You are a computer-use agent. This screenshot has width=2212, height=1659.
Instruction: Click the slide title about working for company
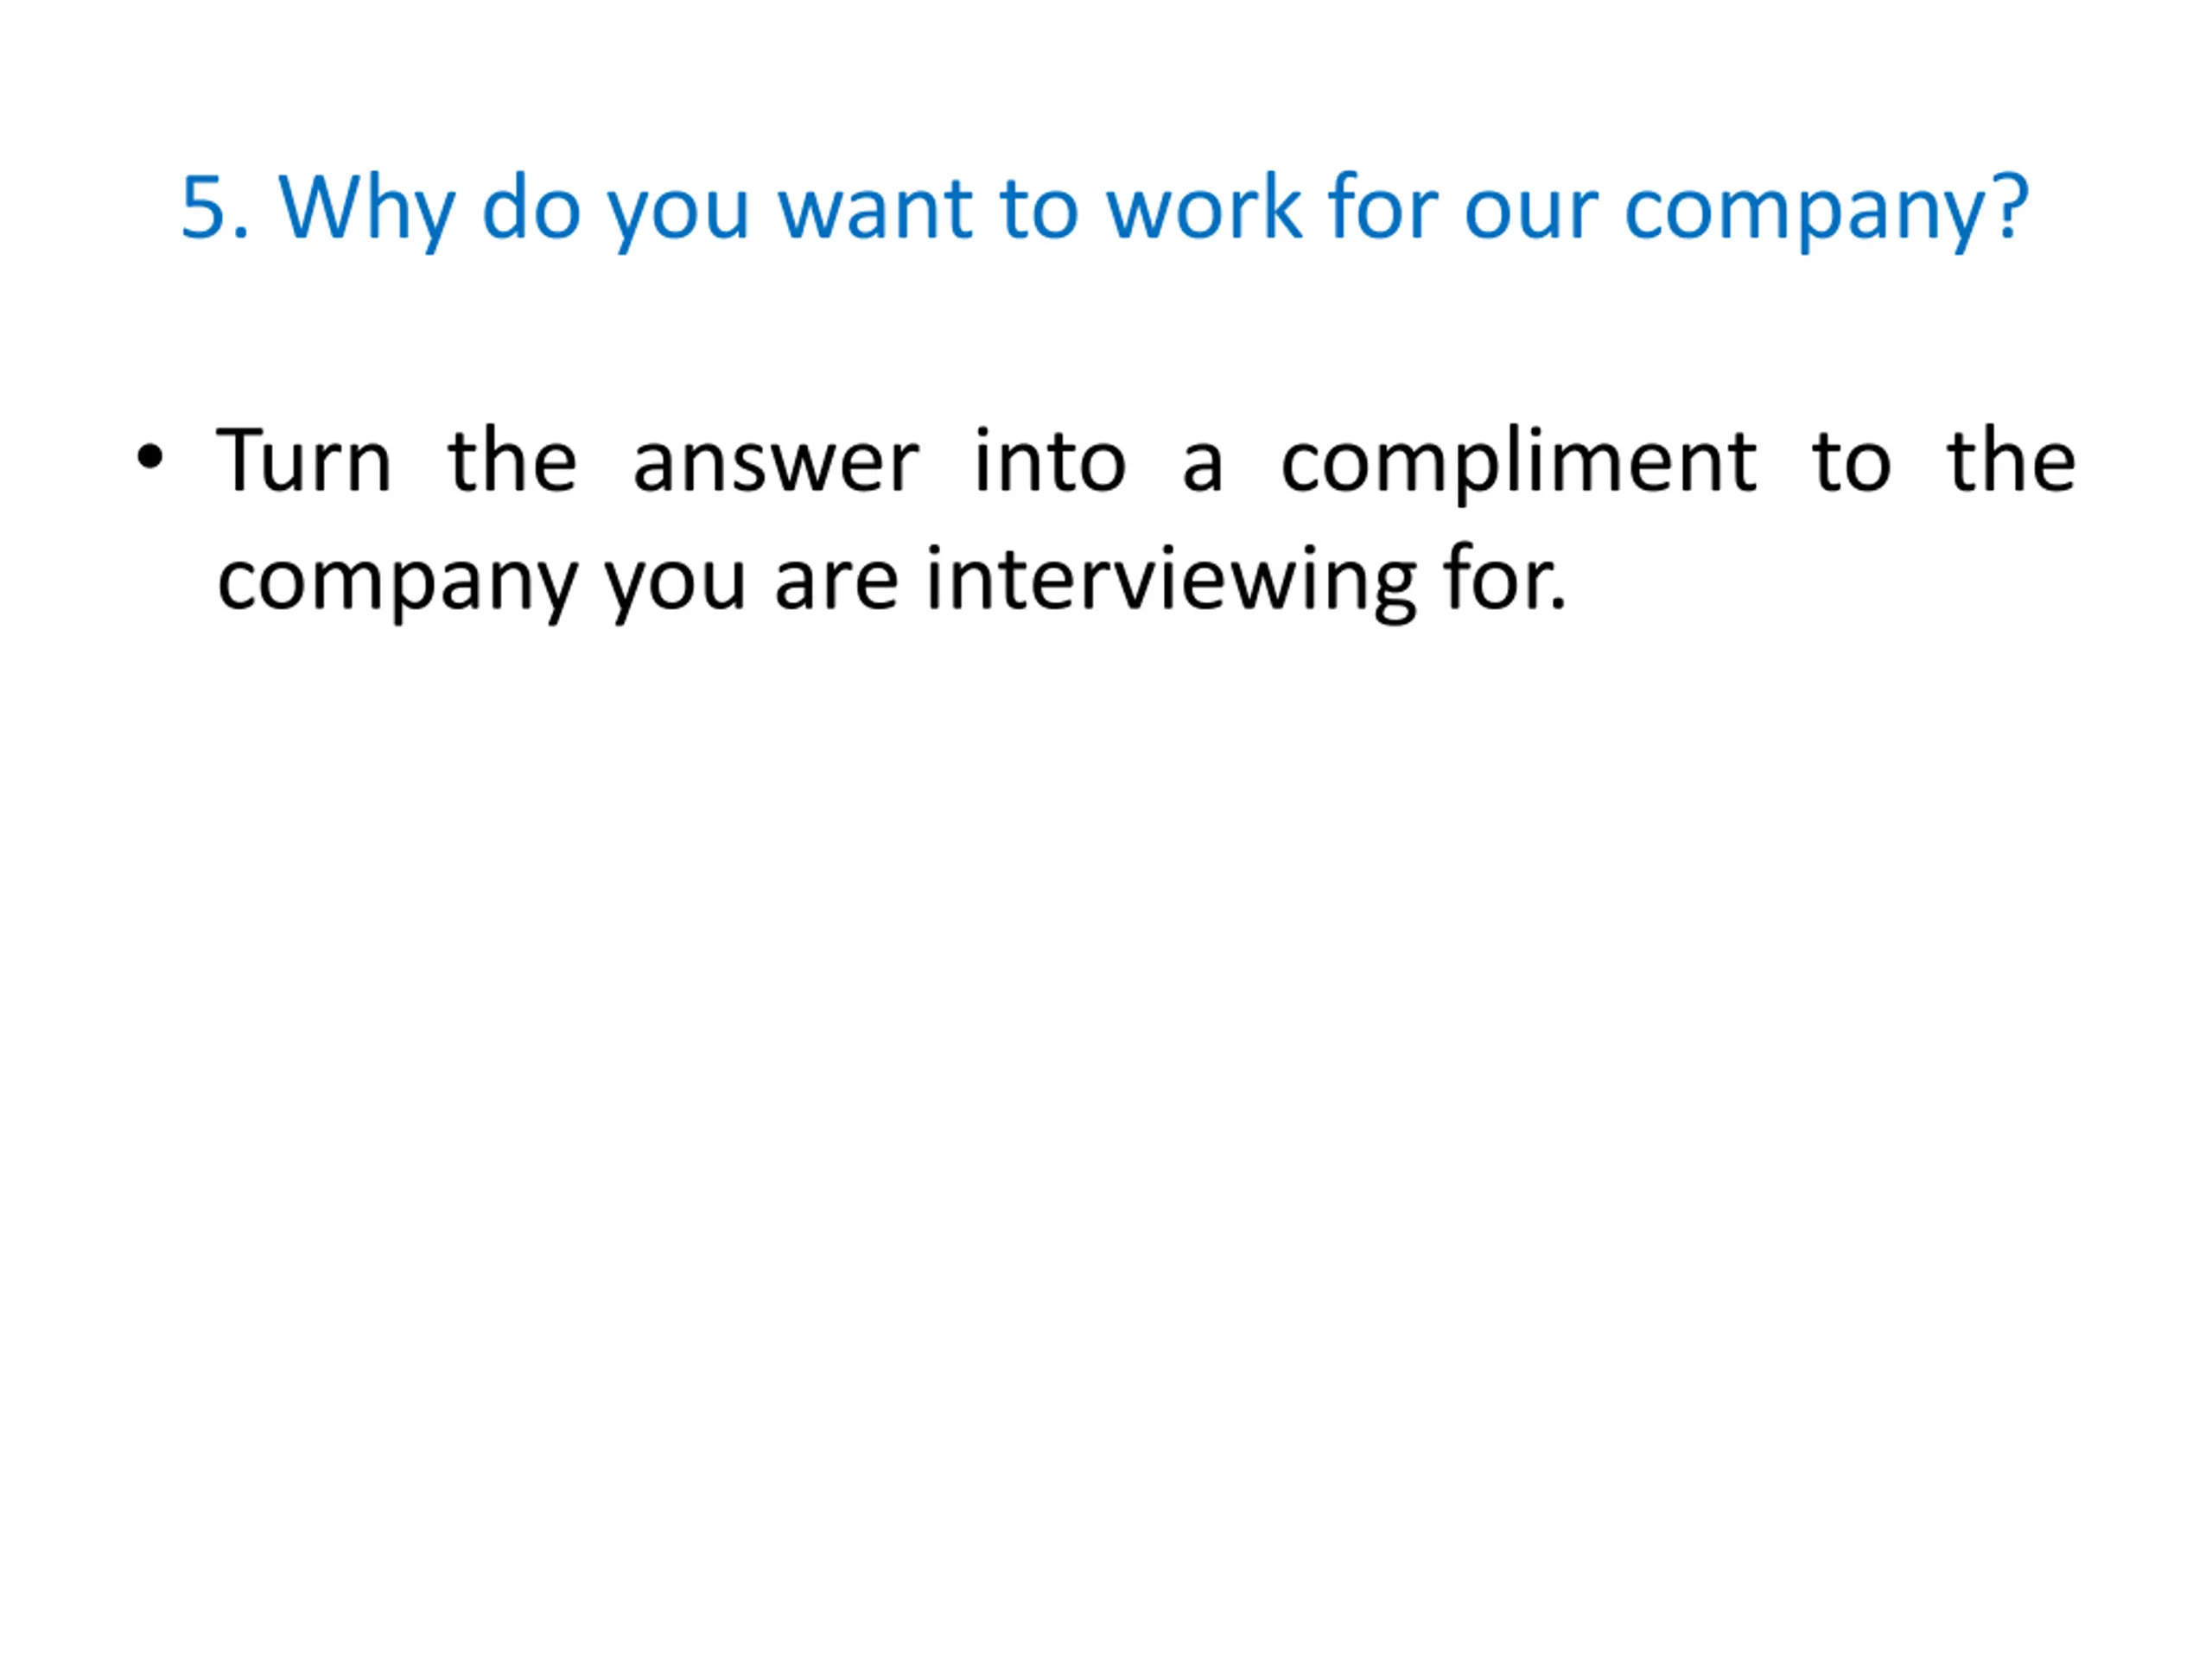coord(1104,208)
